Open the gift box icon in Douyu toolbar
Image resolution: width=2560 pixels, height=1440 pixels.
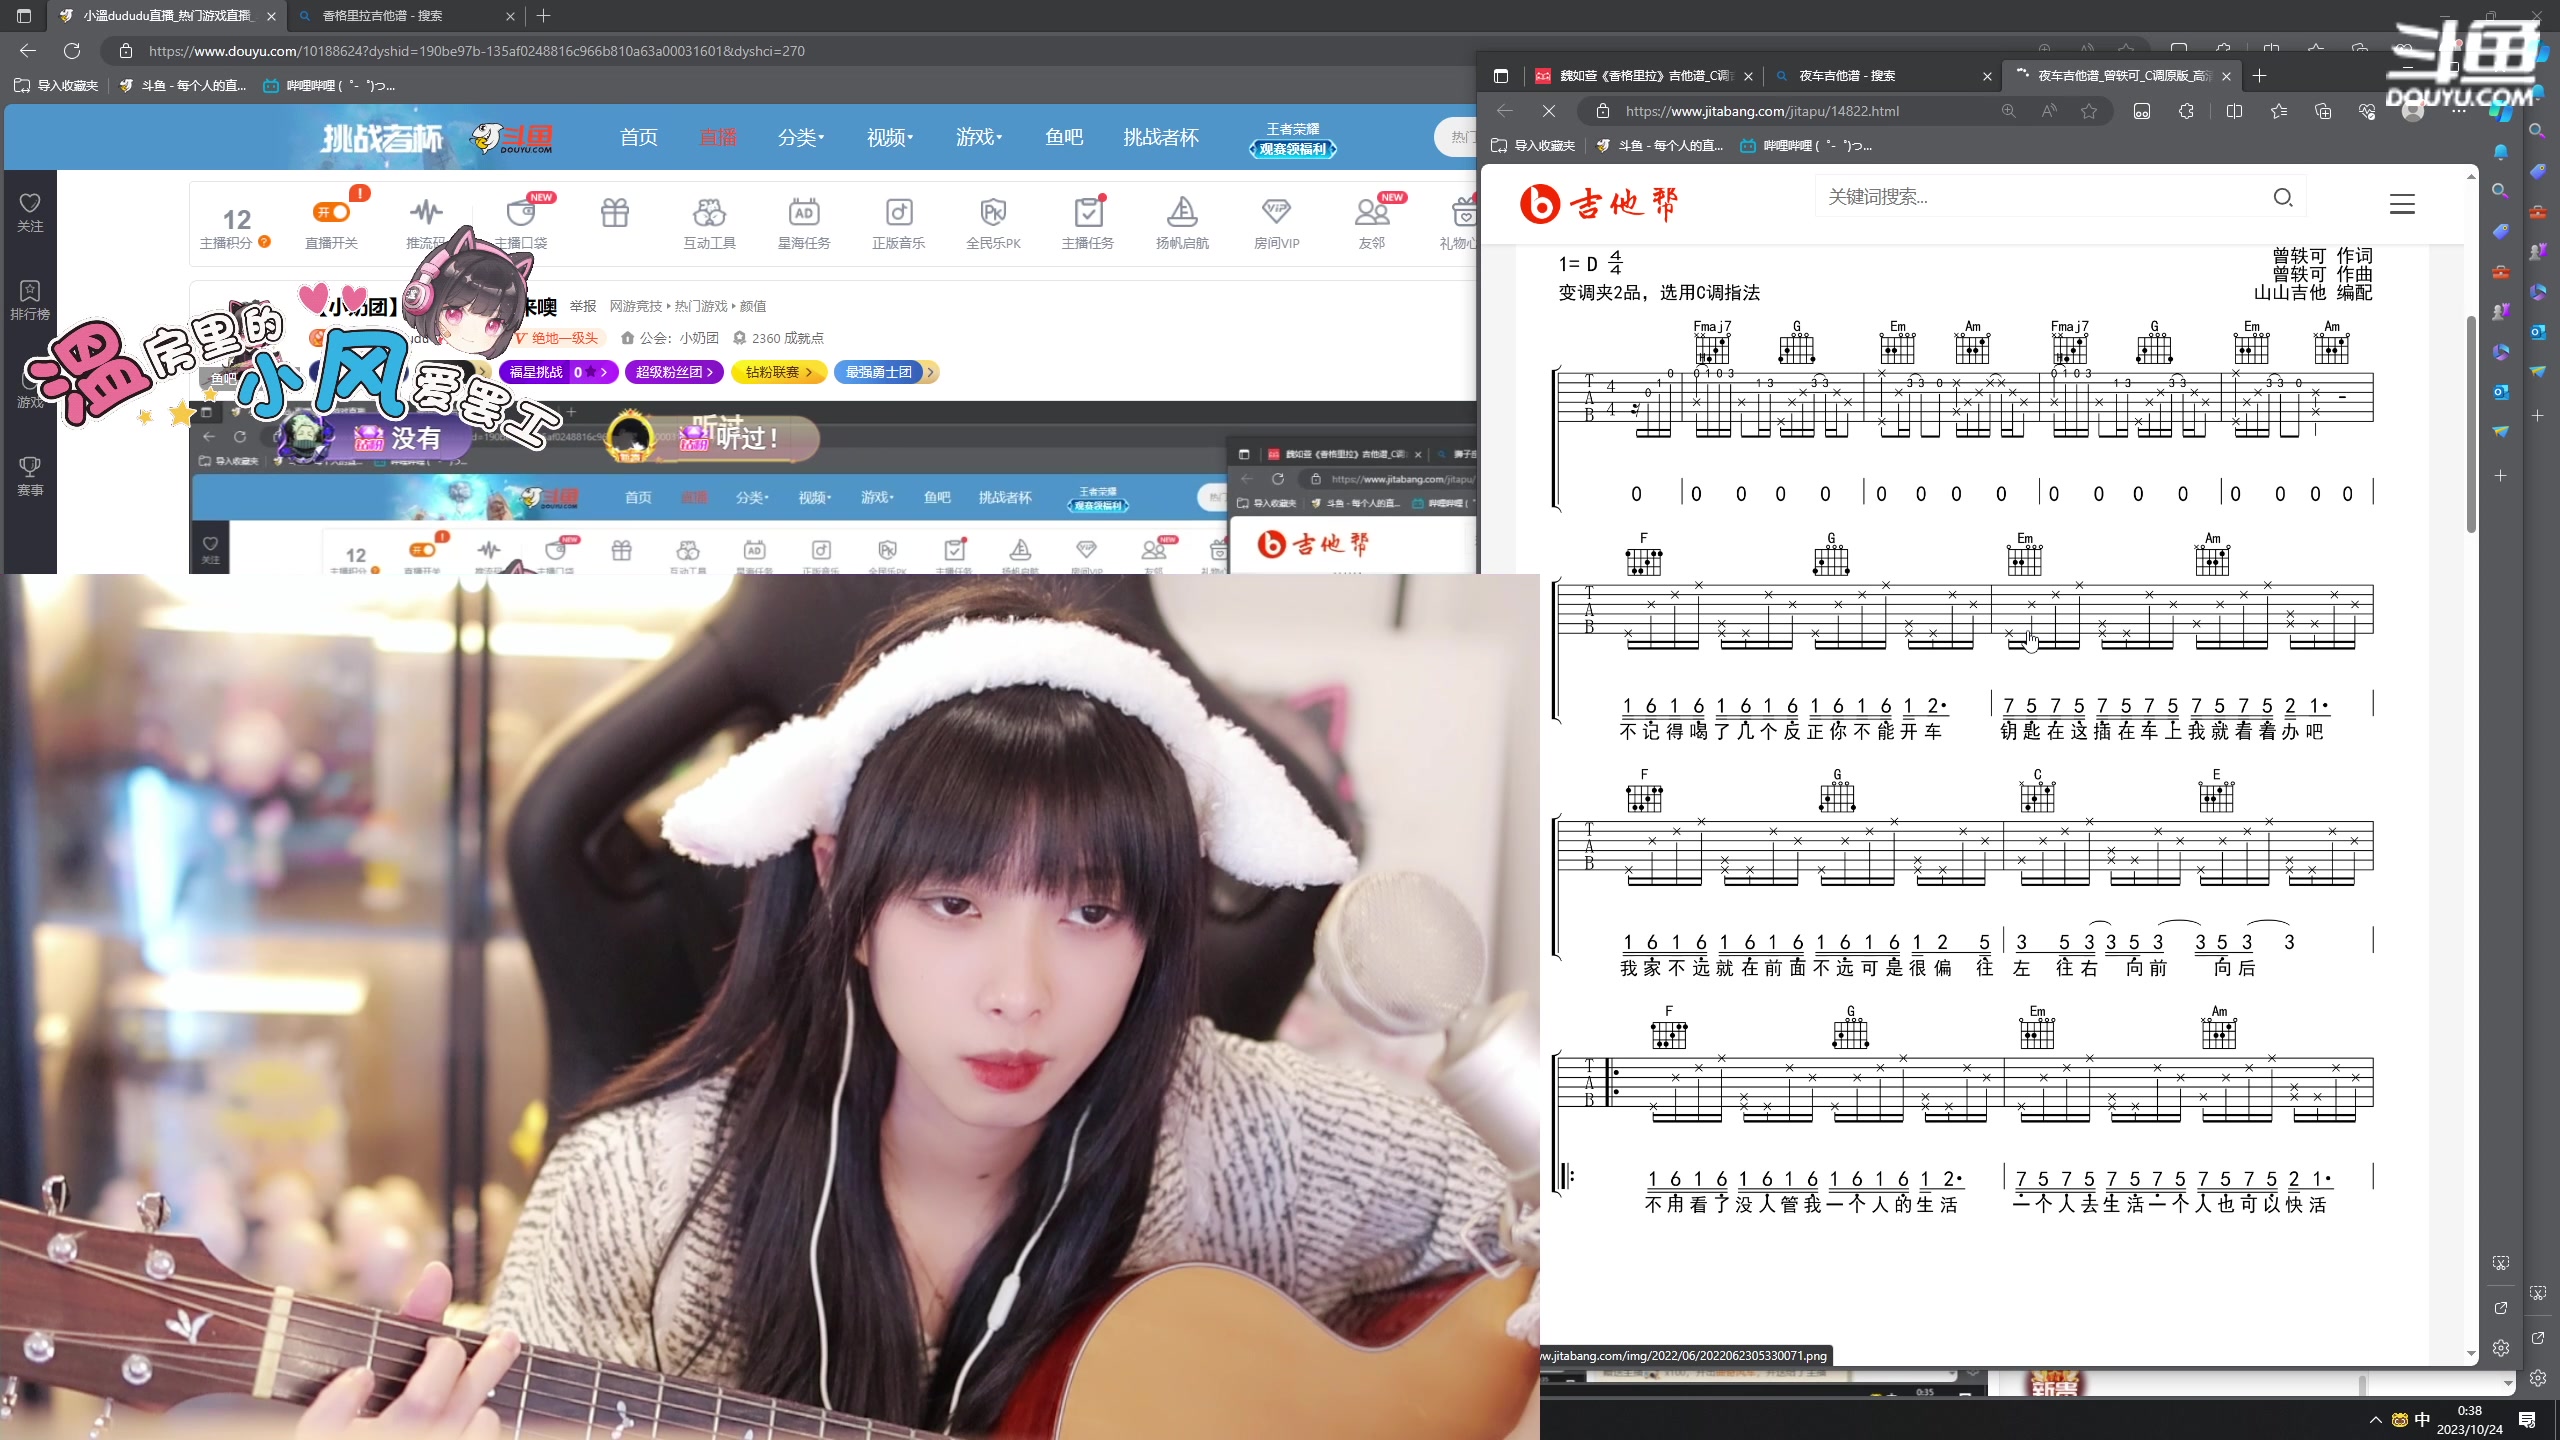tap(615, 212)
